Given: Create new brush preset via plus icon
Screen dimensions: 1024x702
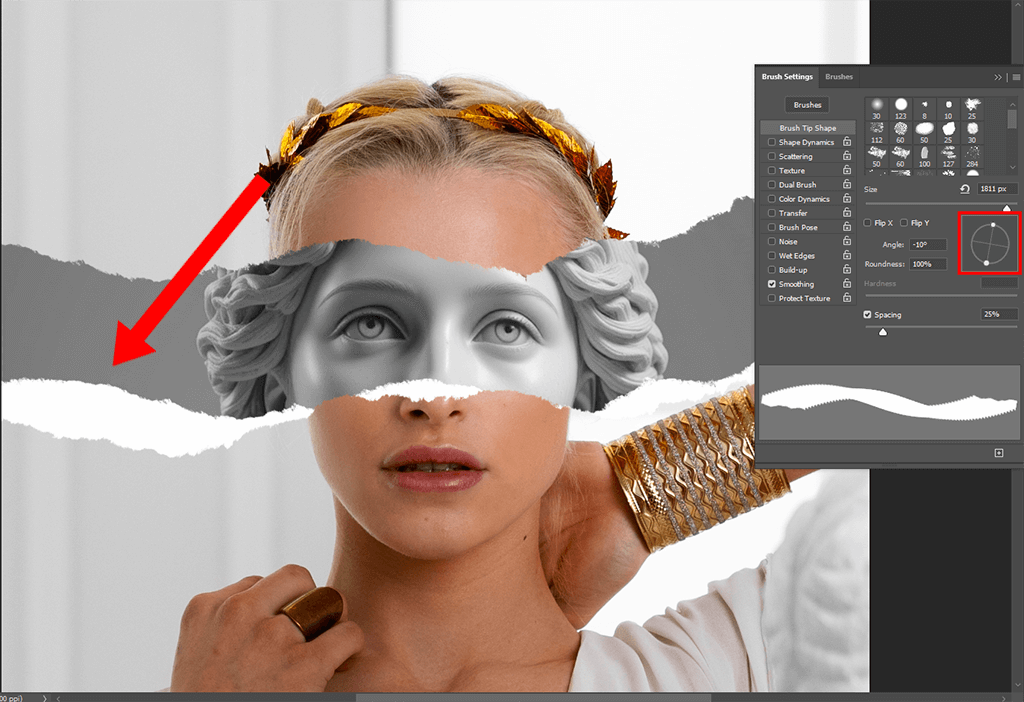Looking at the screenshot, I should click(x=999, y=453).
